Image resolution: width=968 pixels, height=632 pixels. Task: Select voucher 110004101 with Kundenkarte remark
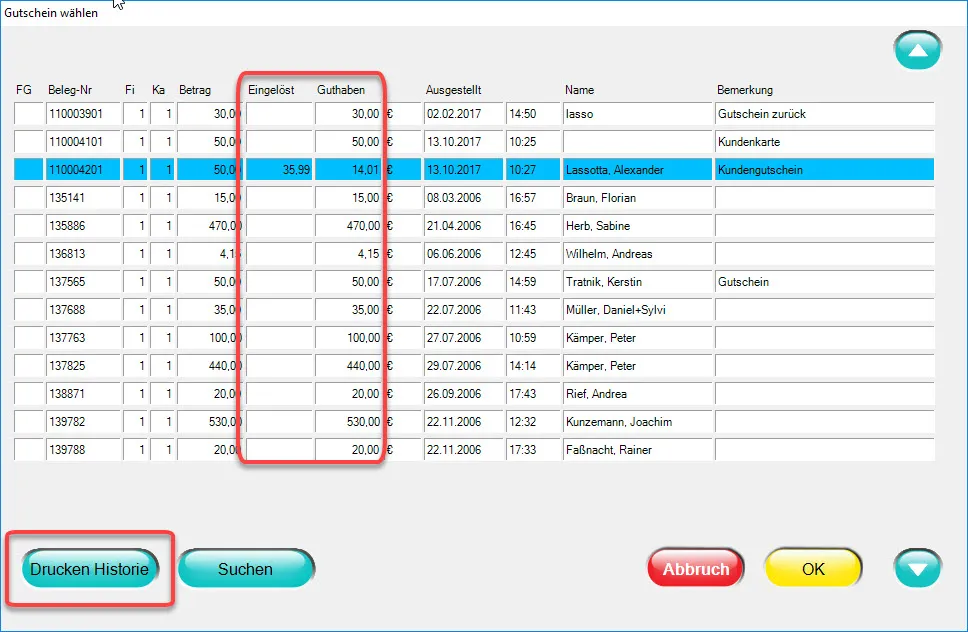(82, 142)
